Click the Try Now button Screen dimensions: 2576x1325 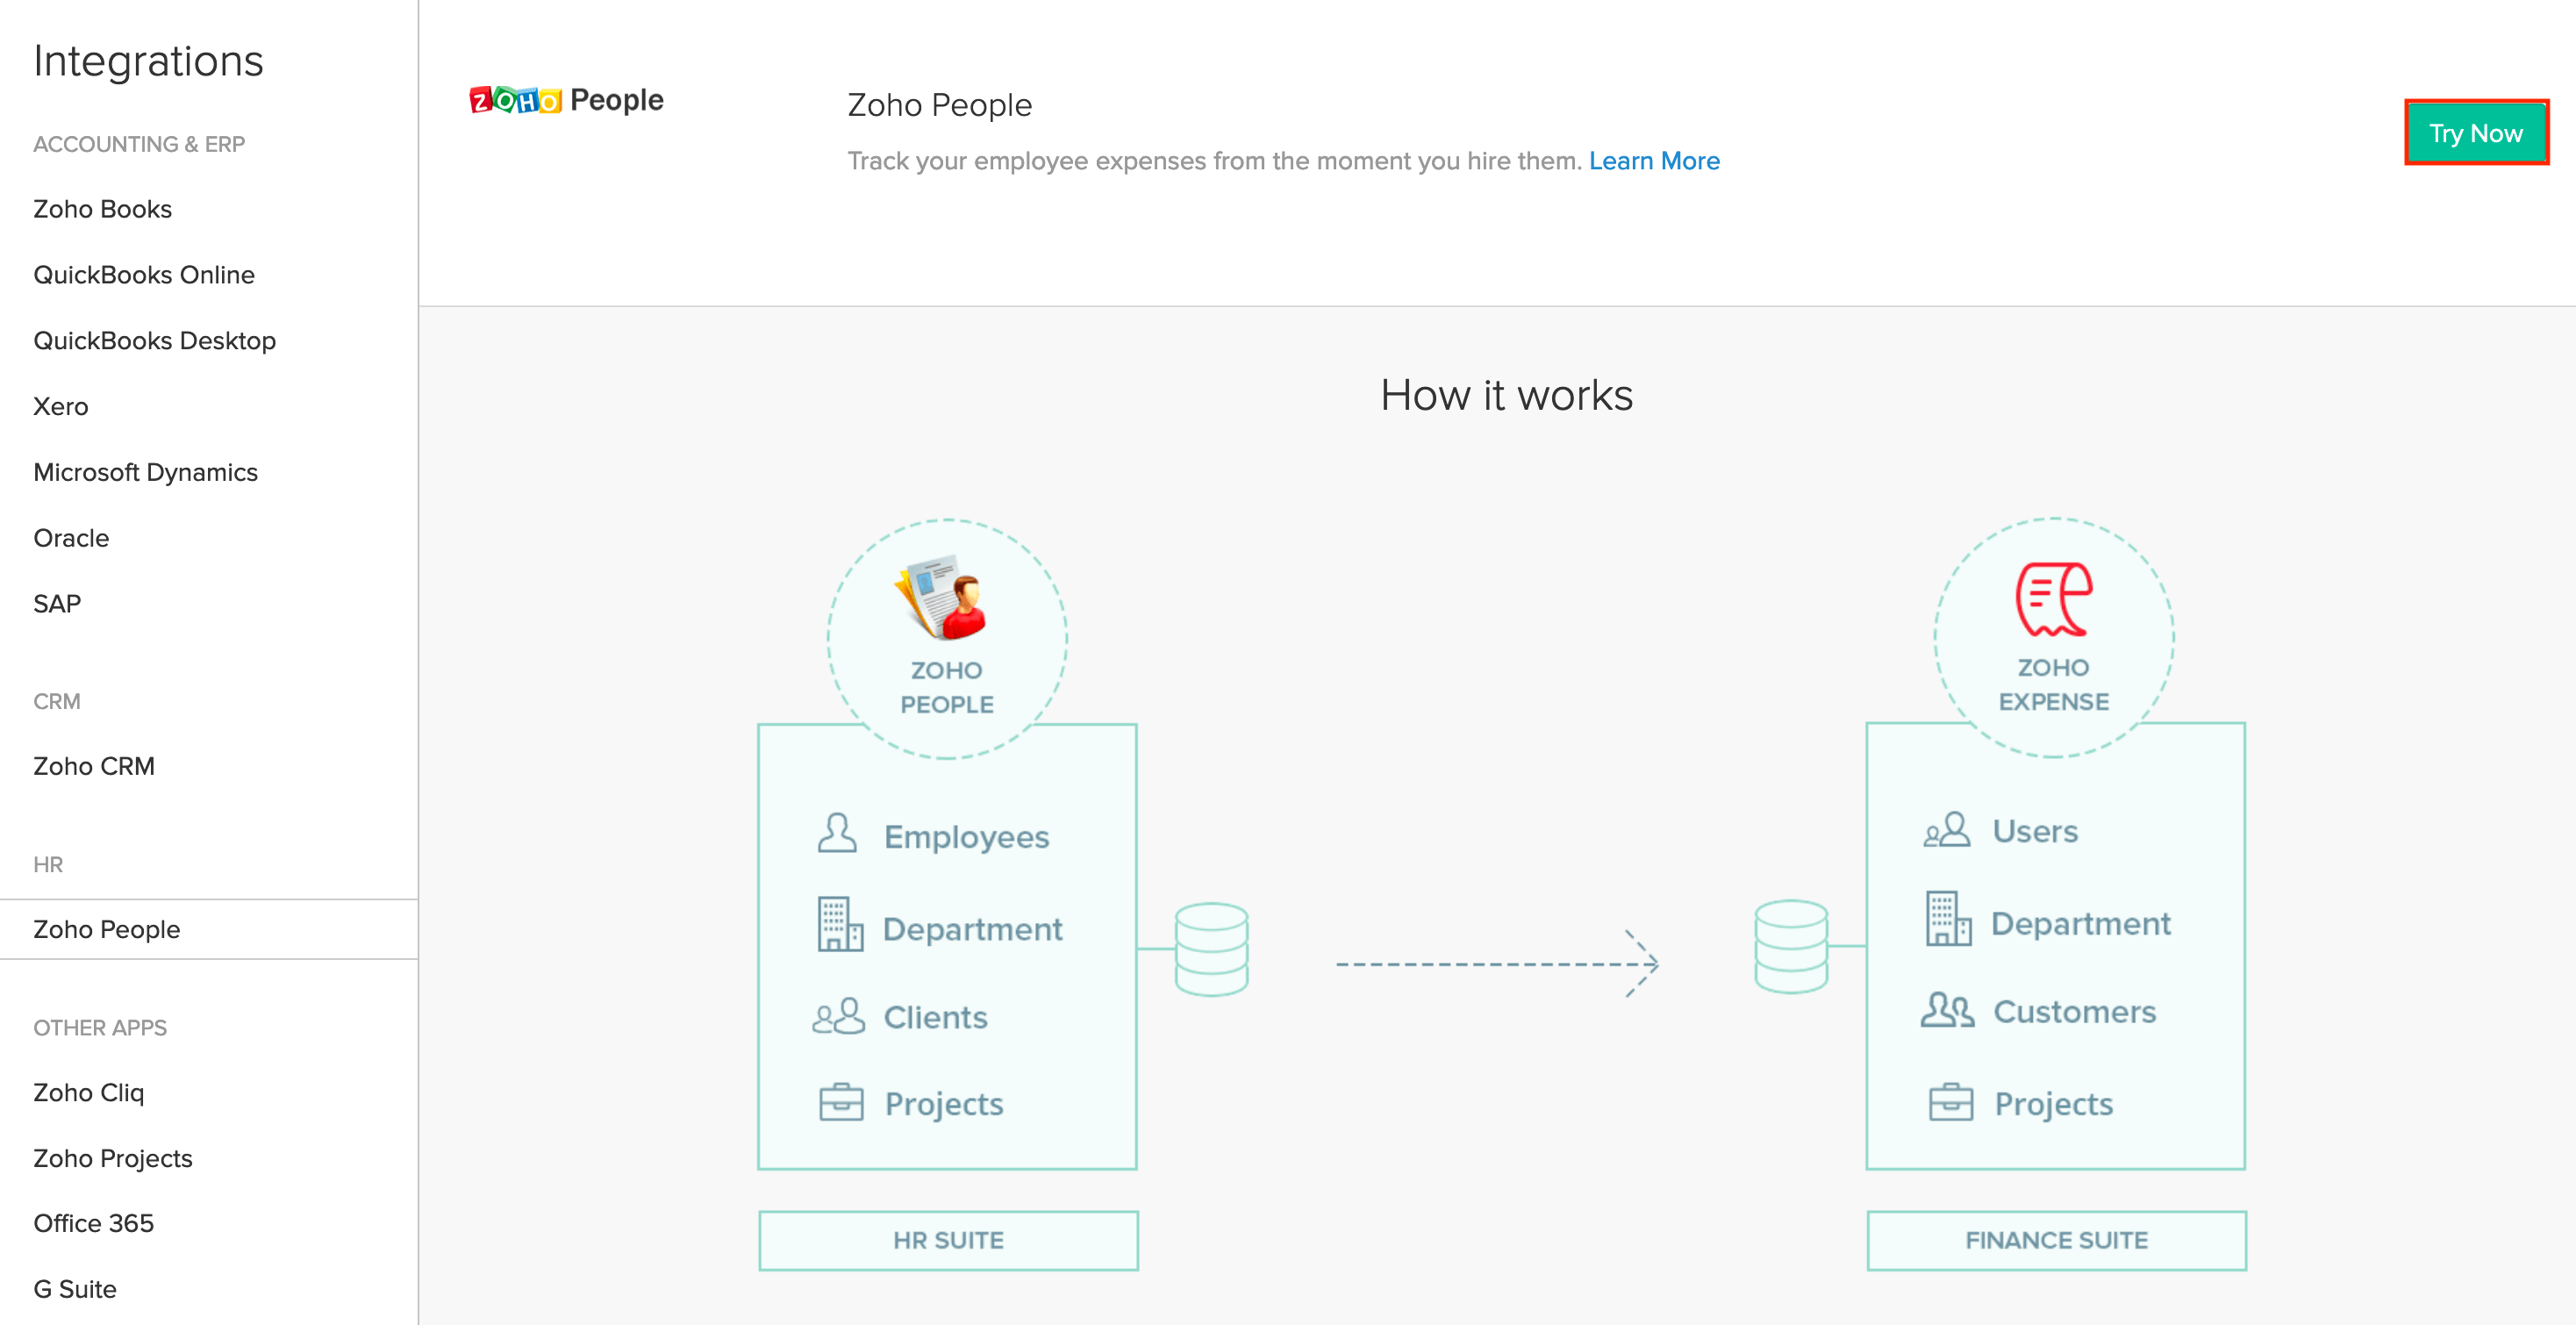[2475, 132]
